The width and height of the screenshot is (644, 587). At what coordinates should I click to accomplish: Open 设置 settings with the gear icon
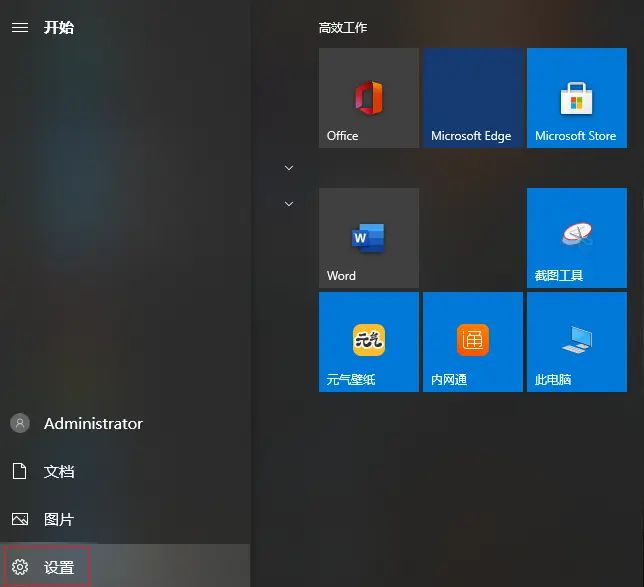tap(125, 567)
